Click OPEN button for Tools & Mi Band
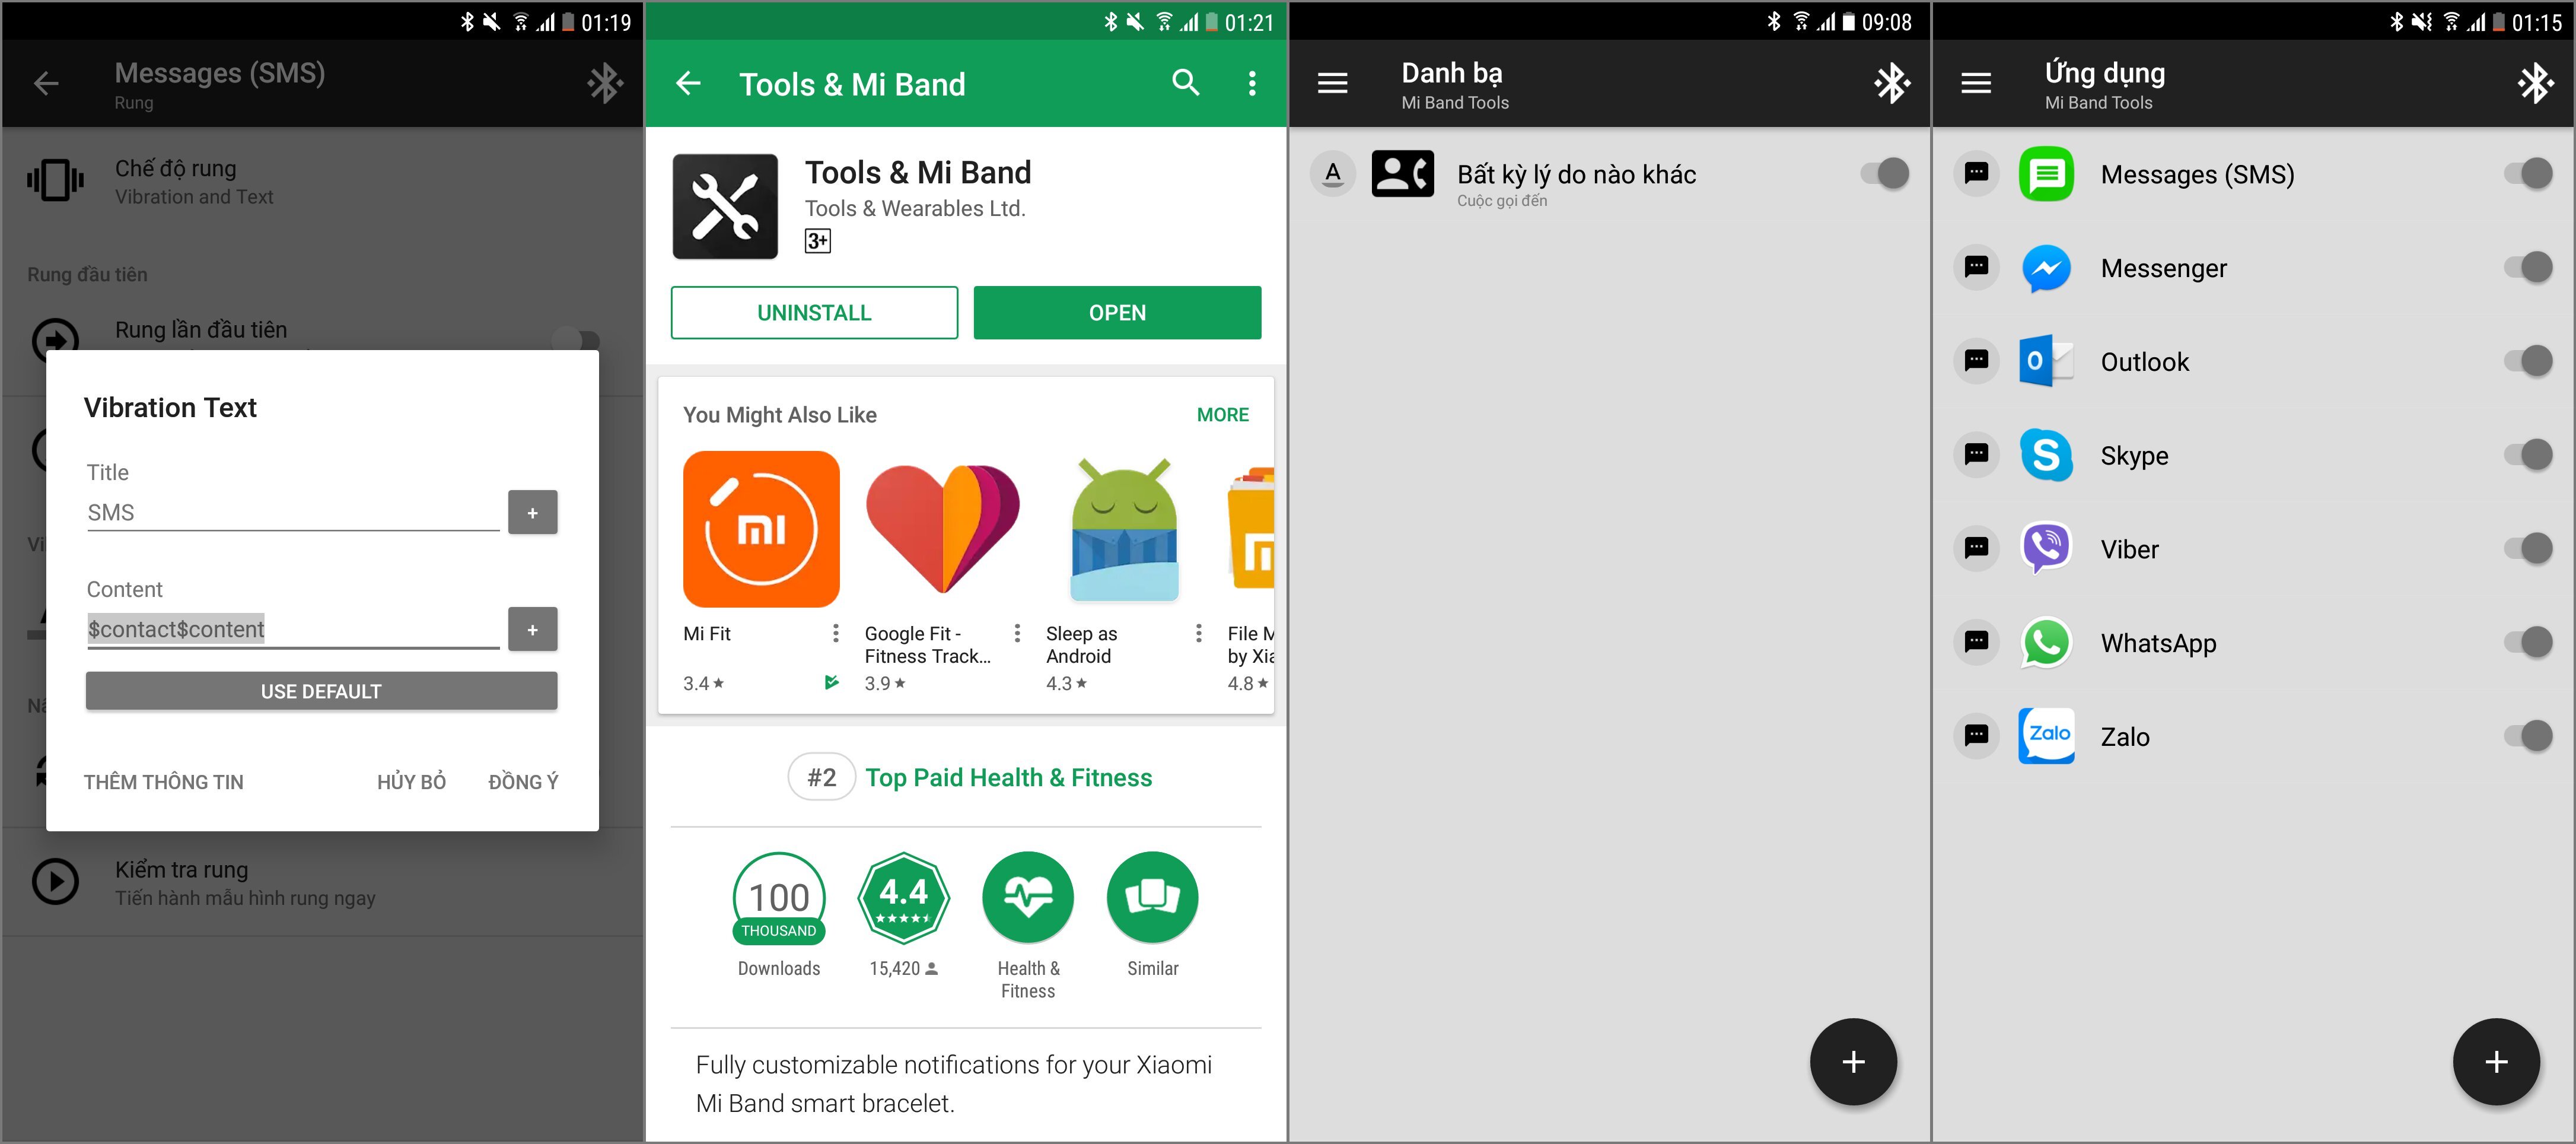2576x1144 pixels. 1117,311
